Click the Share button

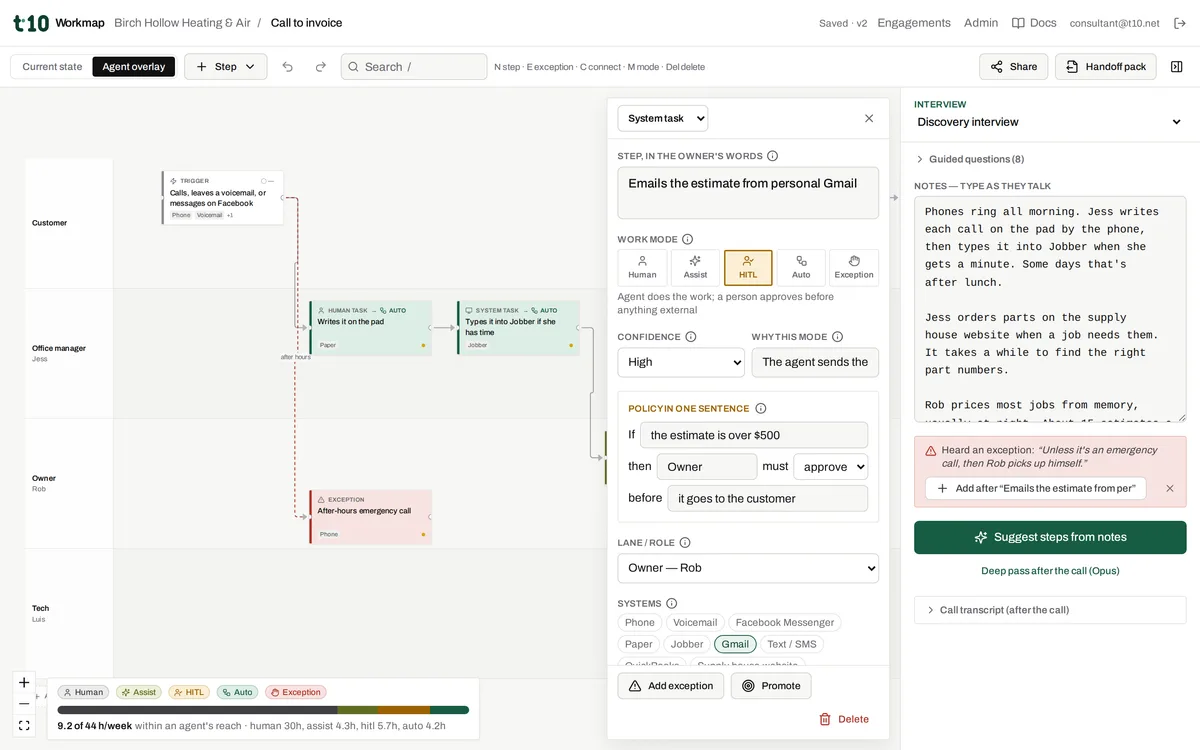pos(1014,67)
